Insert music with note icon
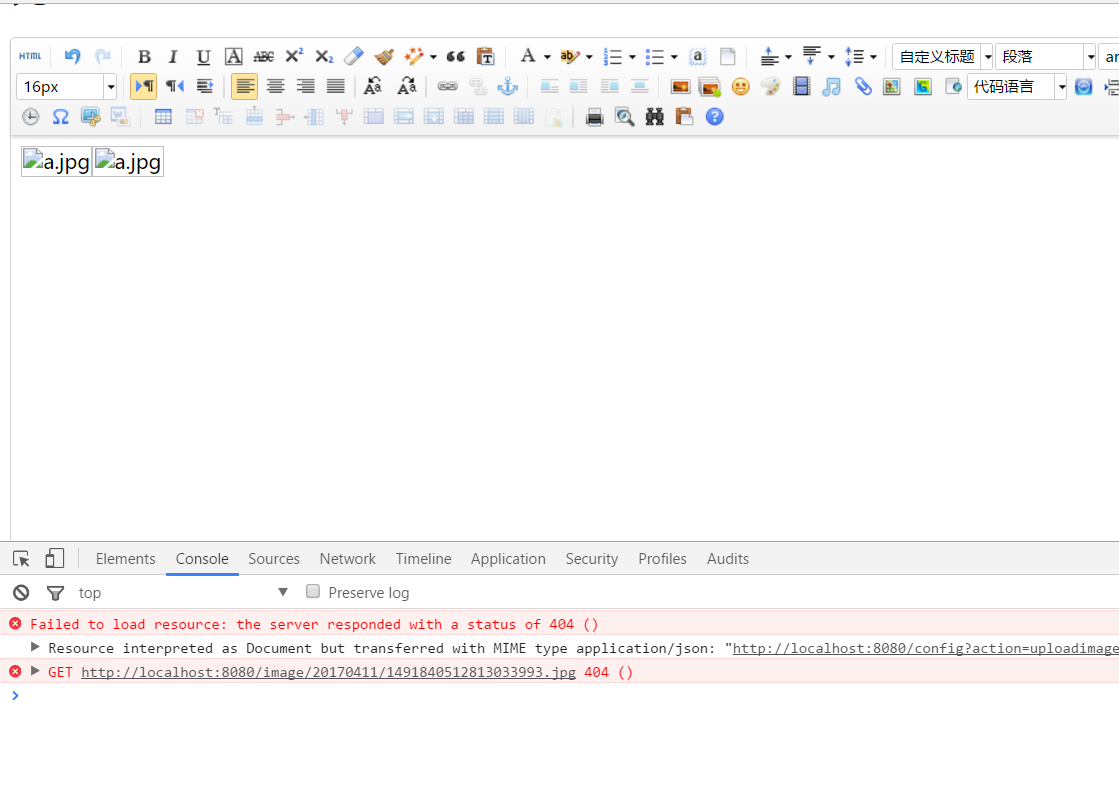Screen dimensions: 1119x791 tap(831, 86)
